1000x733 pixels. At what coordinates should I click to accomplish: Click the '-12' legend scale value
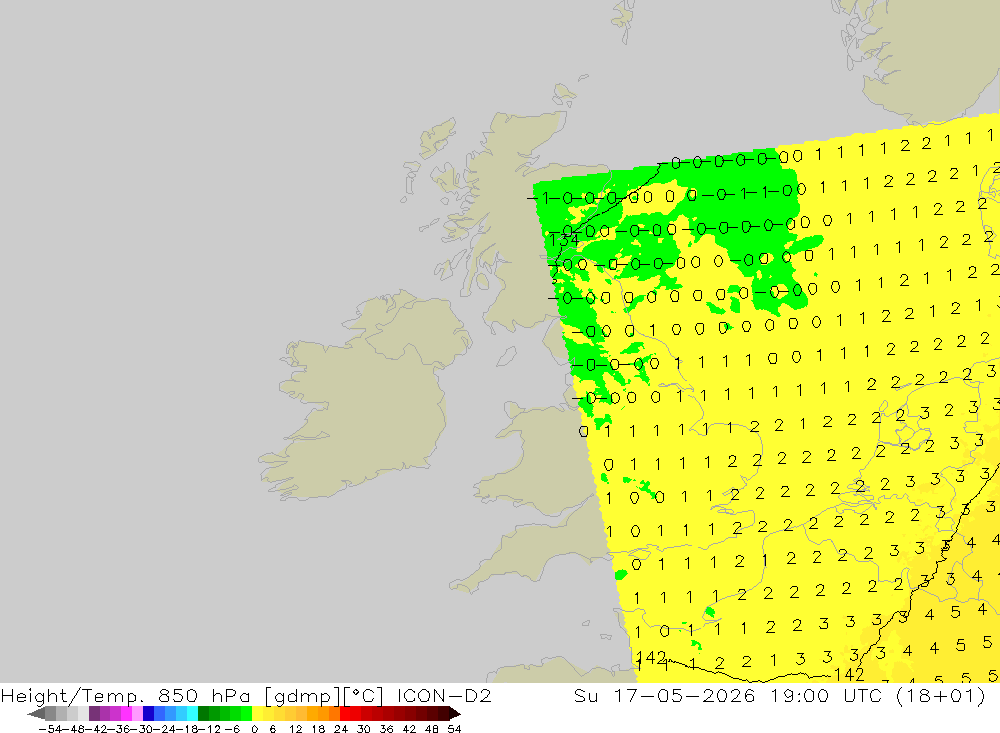(210, 729)
